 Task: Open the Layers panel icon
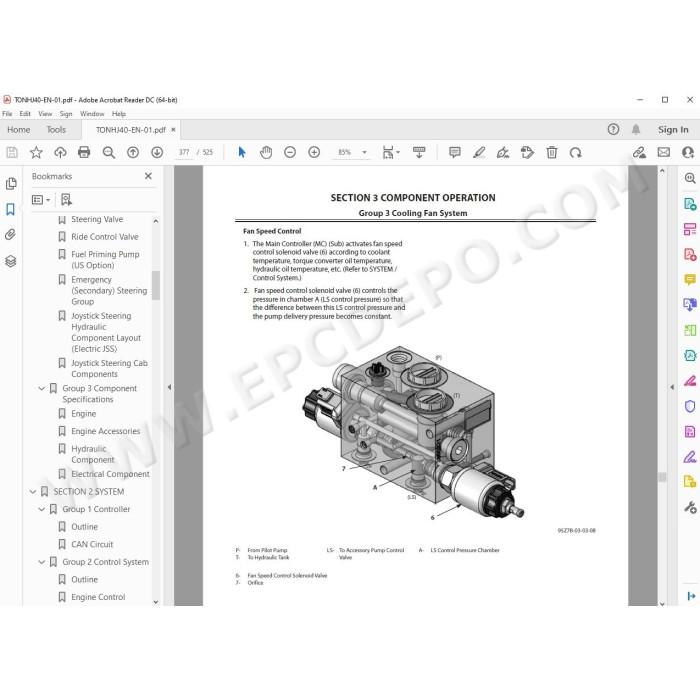pos(11,261)
